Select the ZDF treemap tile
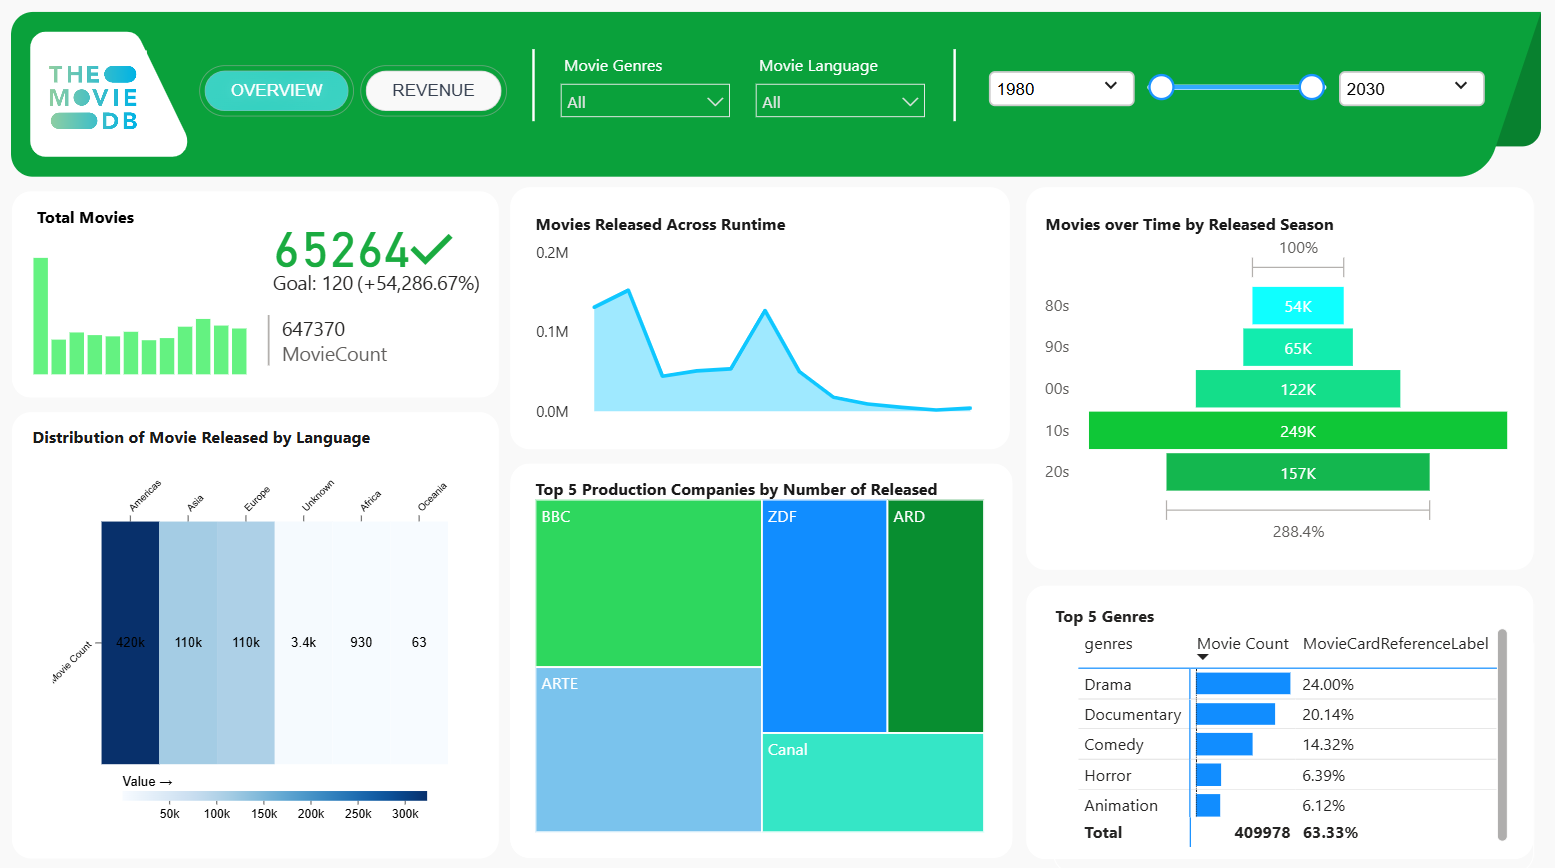The image size is (1555, 868). point(824,616)
